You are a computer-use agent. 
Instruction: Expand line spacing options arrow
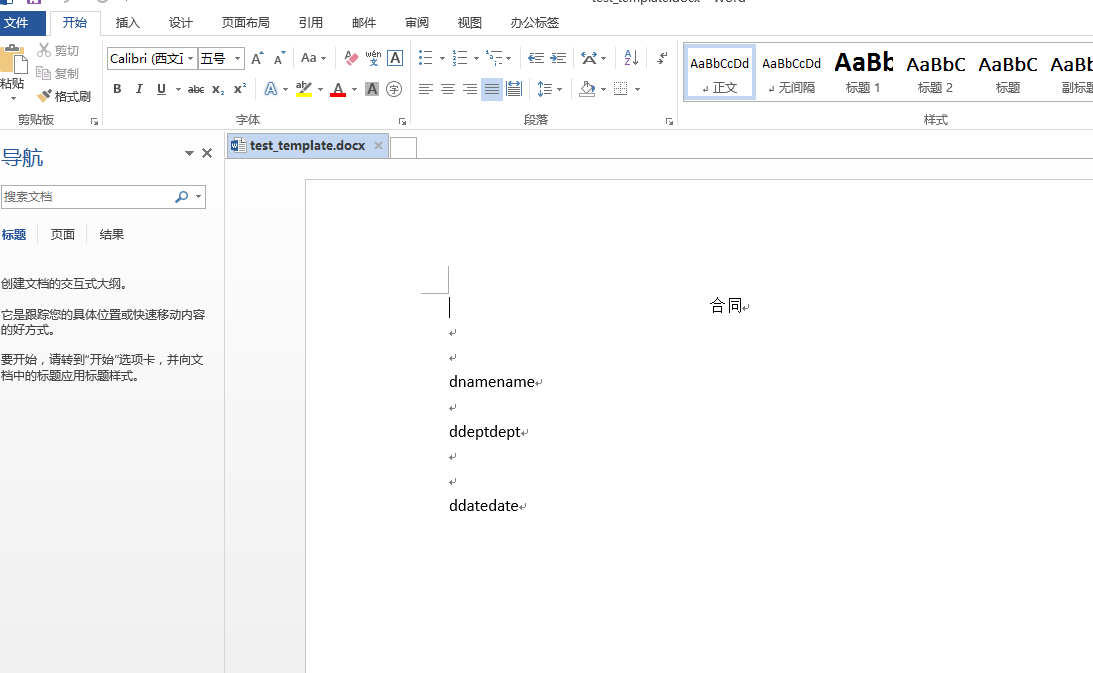560,89
